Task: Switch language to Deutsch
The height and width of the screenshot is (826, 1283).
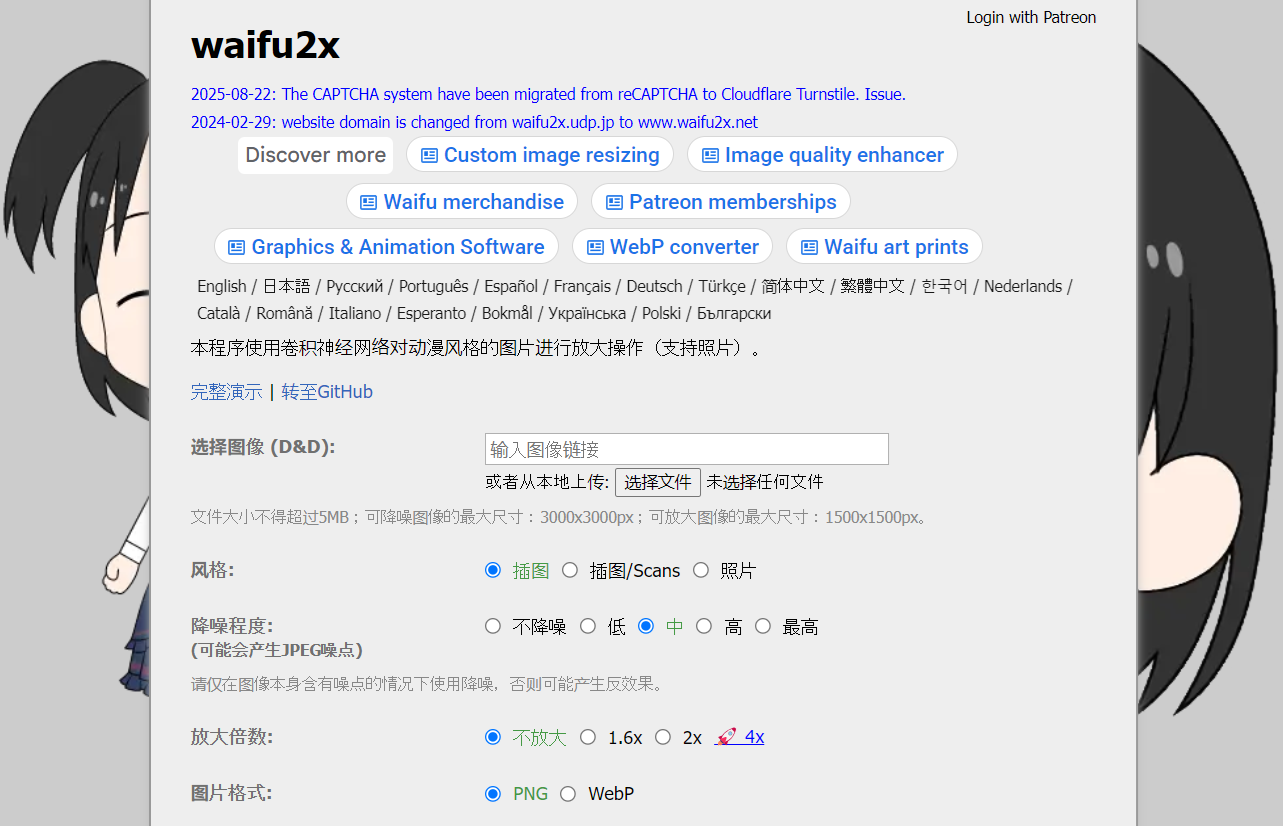Action: point(655,286)
